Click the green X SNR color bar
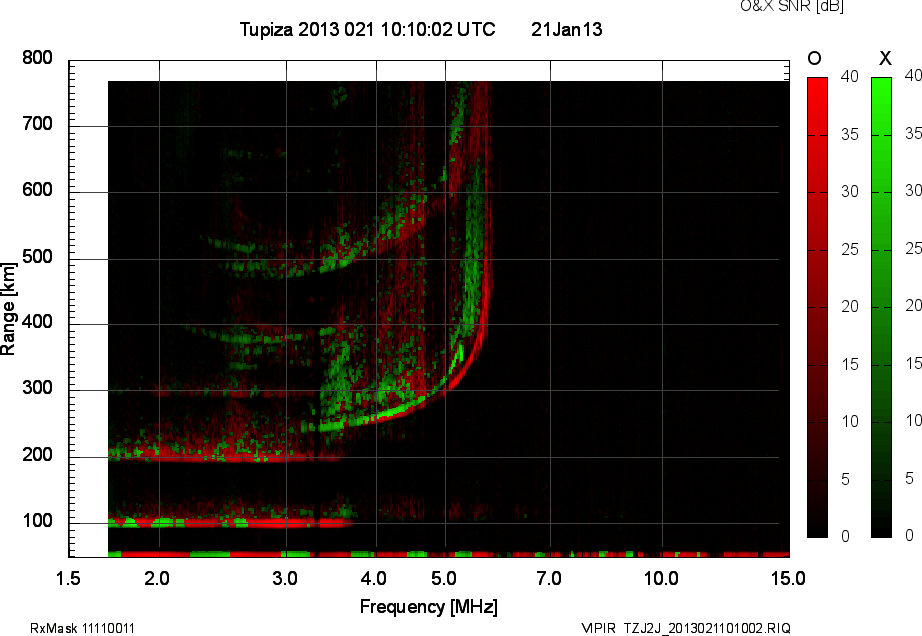 coord(881,307)
